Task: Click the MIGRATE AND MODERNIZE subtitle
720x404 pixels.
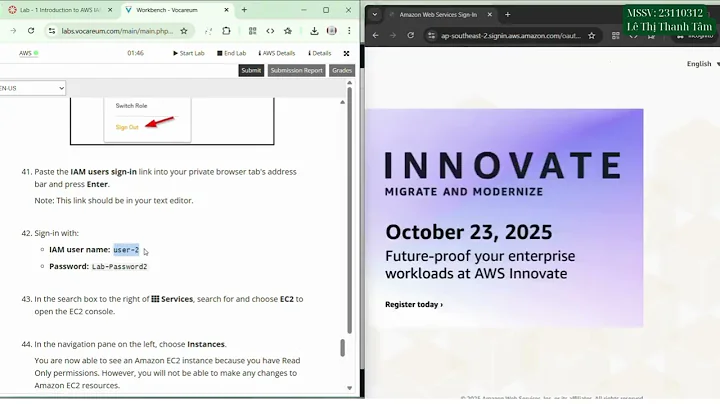Action: click(x=464, y=192)
